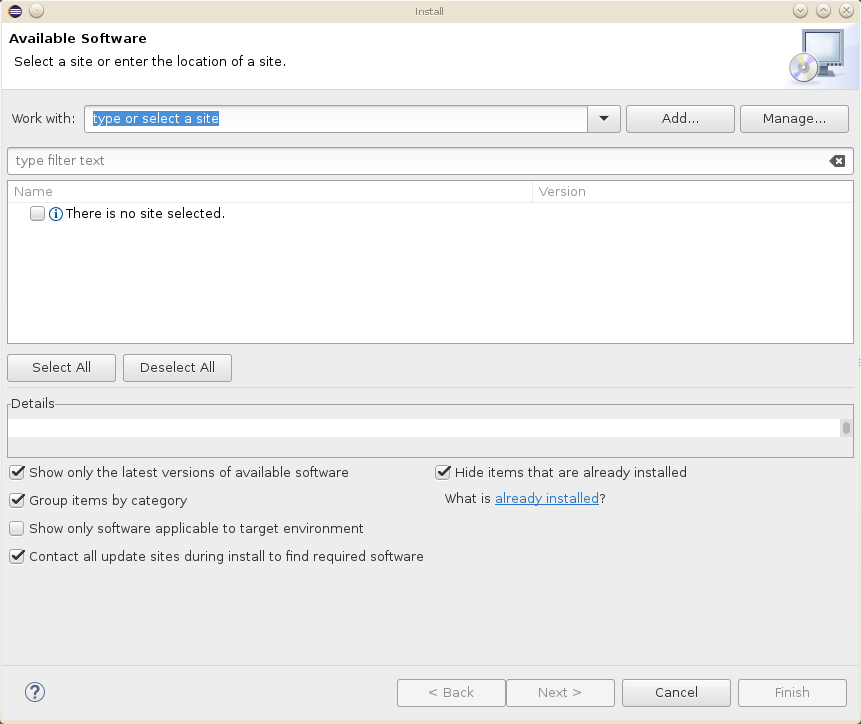Click inside the type filter text field
Screen dimensions: 861x724
coord(300,160)
